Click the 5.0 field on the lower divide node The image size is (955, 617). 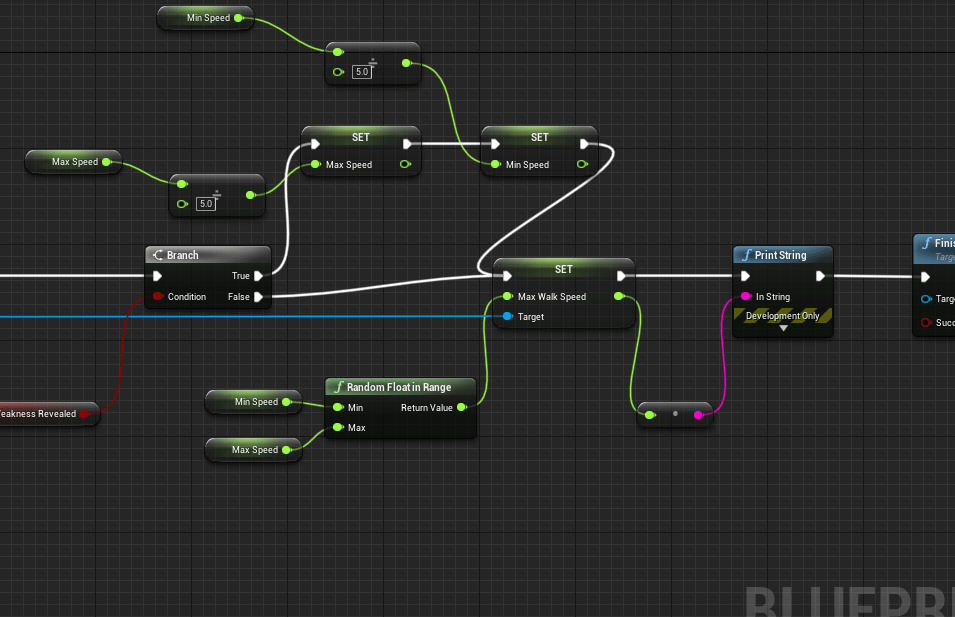click(206, 204)
